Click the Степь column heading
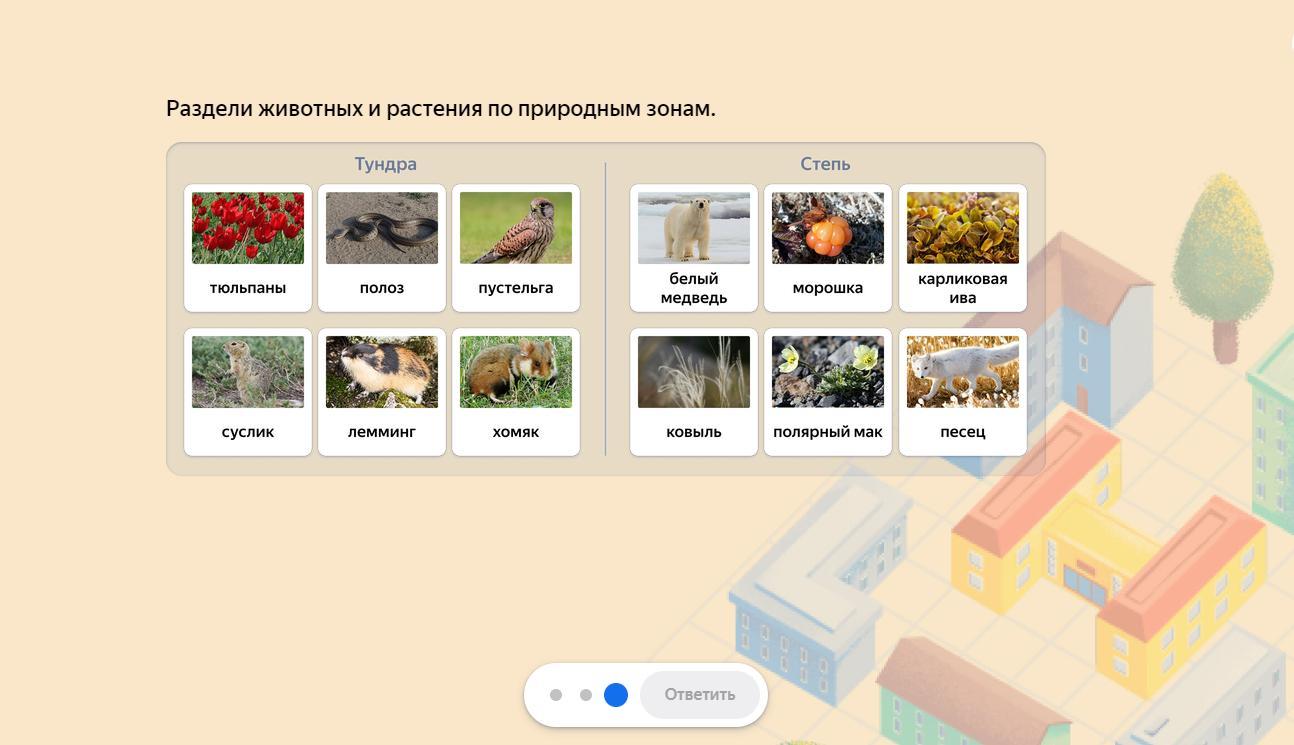Viewport: 1294px width, 745px height. (825, 164)
